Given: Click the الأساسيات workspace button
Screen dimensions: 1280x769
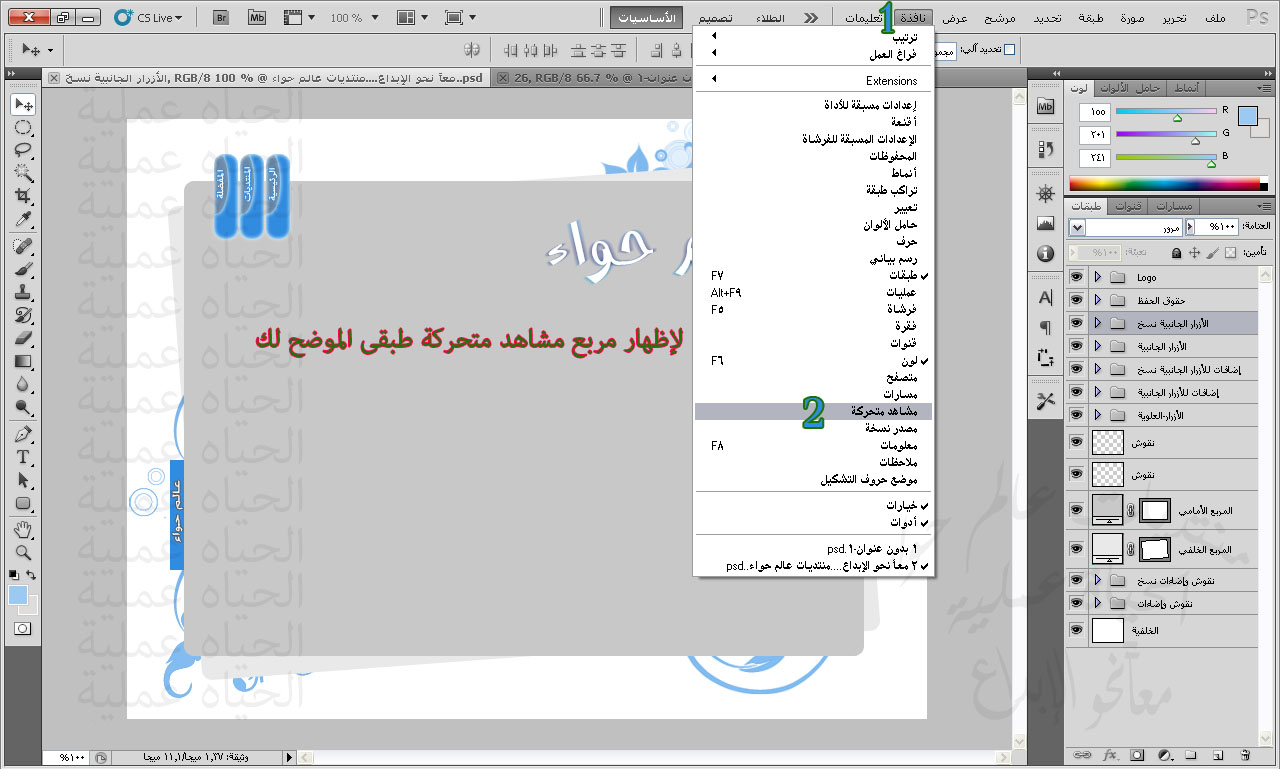Looking at the screenshot, I should (646, 18).
